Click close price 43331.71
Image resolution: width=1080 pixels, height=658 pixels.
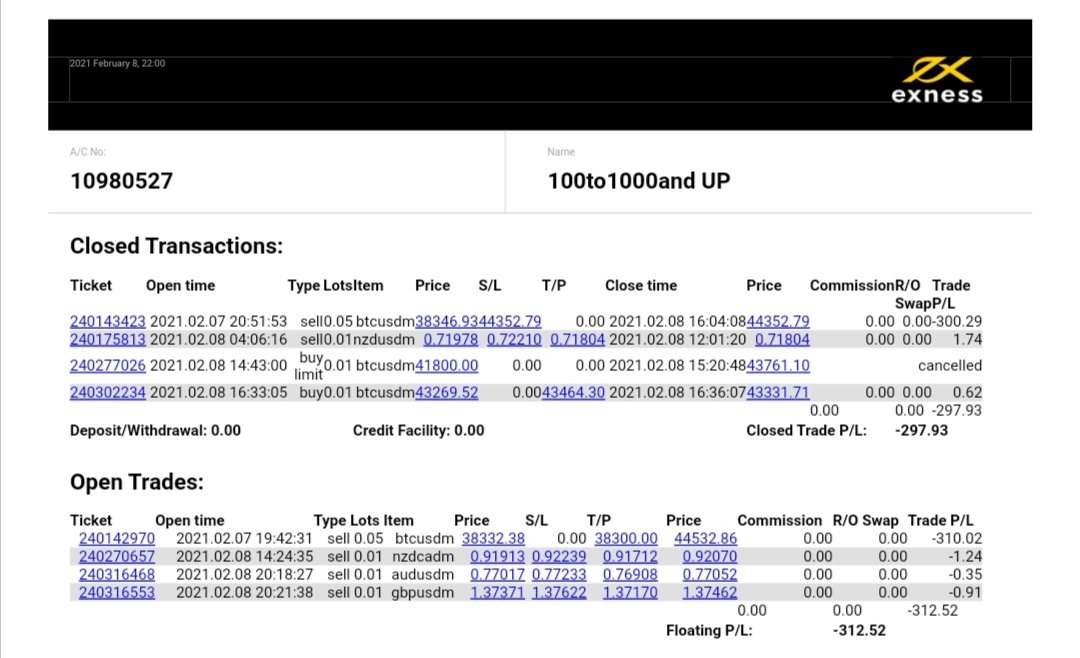[778, 392]
